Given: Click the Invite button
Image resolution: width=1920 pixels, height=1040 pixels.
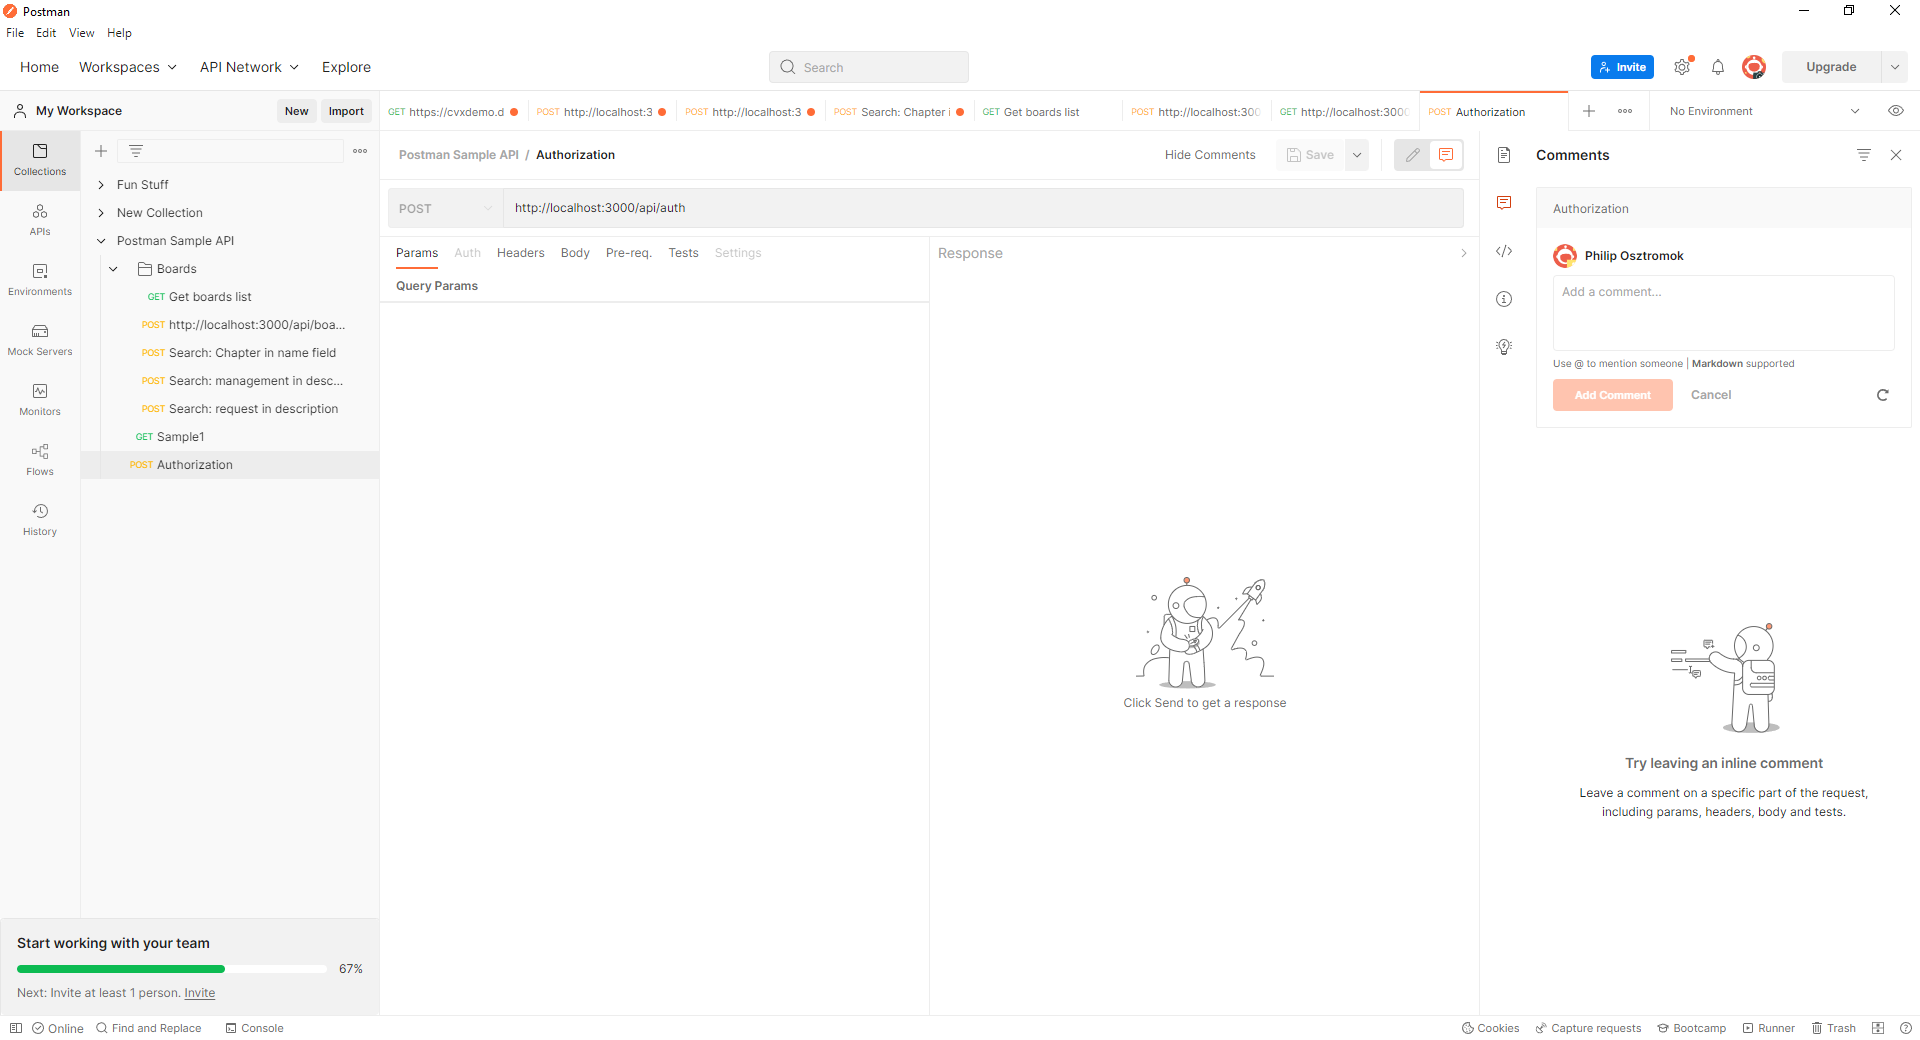Looking at the screenshot, I should (1622, 67).
